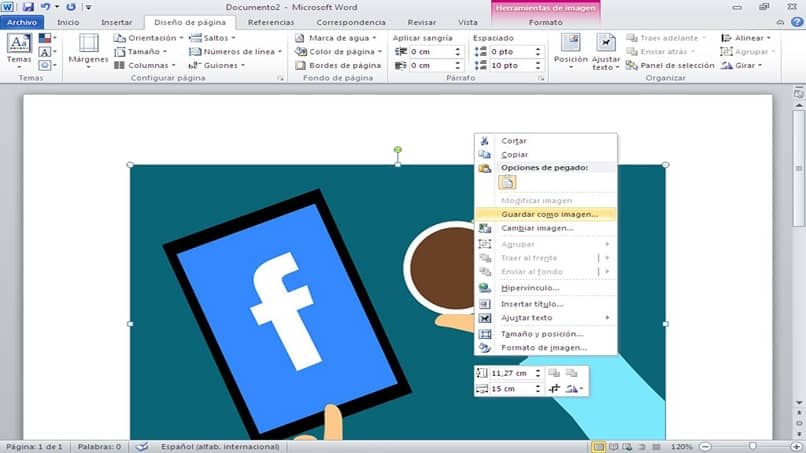Switch to the Inicio tab
Viewport: 806px width, 453px height.
pyautogui.click(x=68, y=22)
